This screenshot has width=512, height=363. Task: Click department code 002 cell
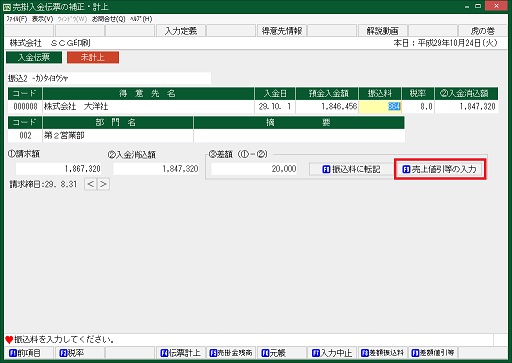25,136
